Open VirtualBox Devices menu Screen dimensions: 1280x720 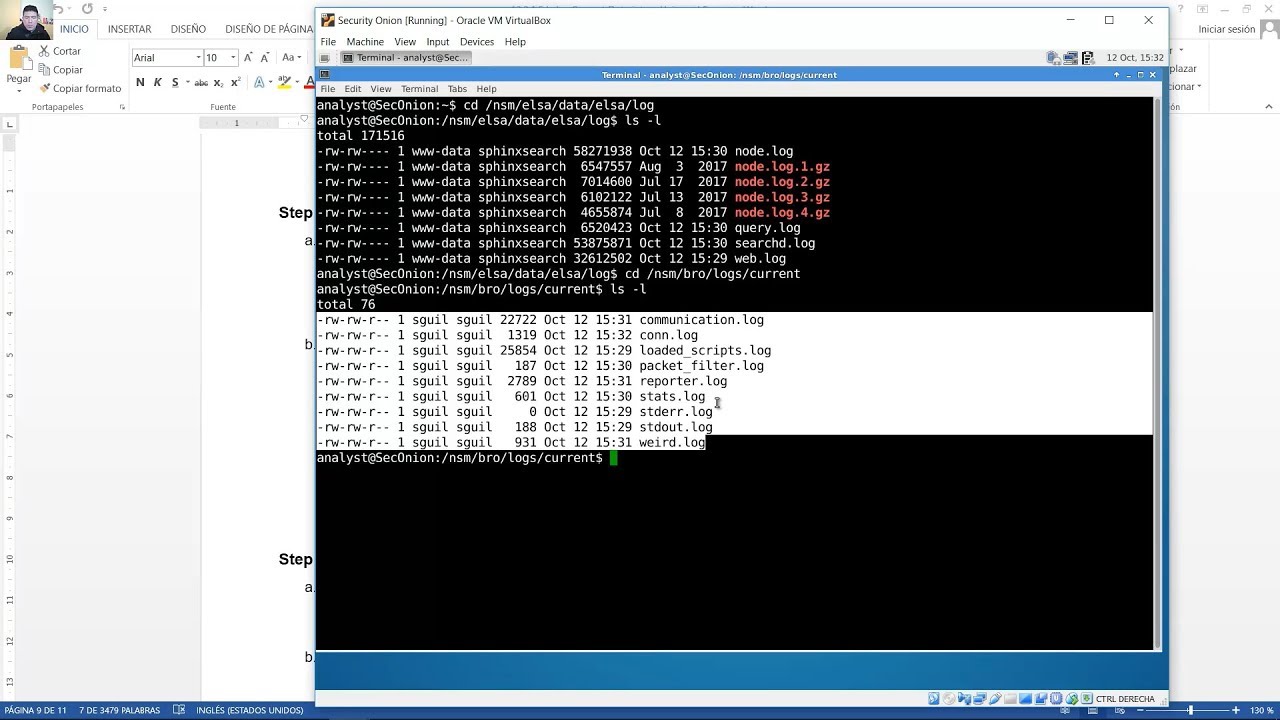(x=477, y=42)
